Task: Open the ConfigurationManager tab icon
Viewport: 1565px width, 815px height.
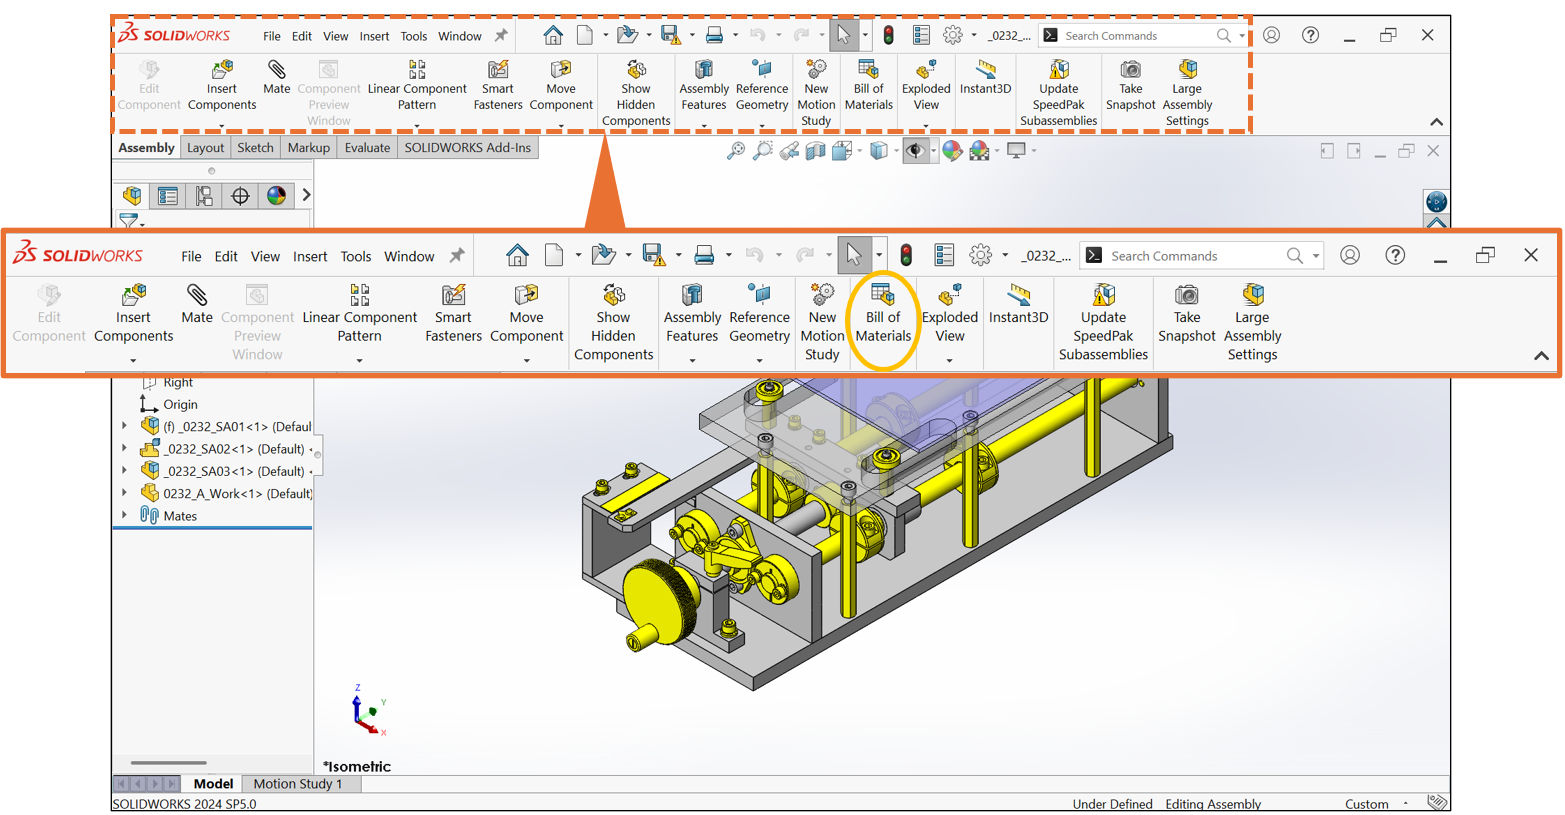Action: click(x=204, y=196)
